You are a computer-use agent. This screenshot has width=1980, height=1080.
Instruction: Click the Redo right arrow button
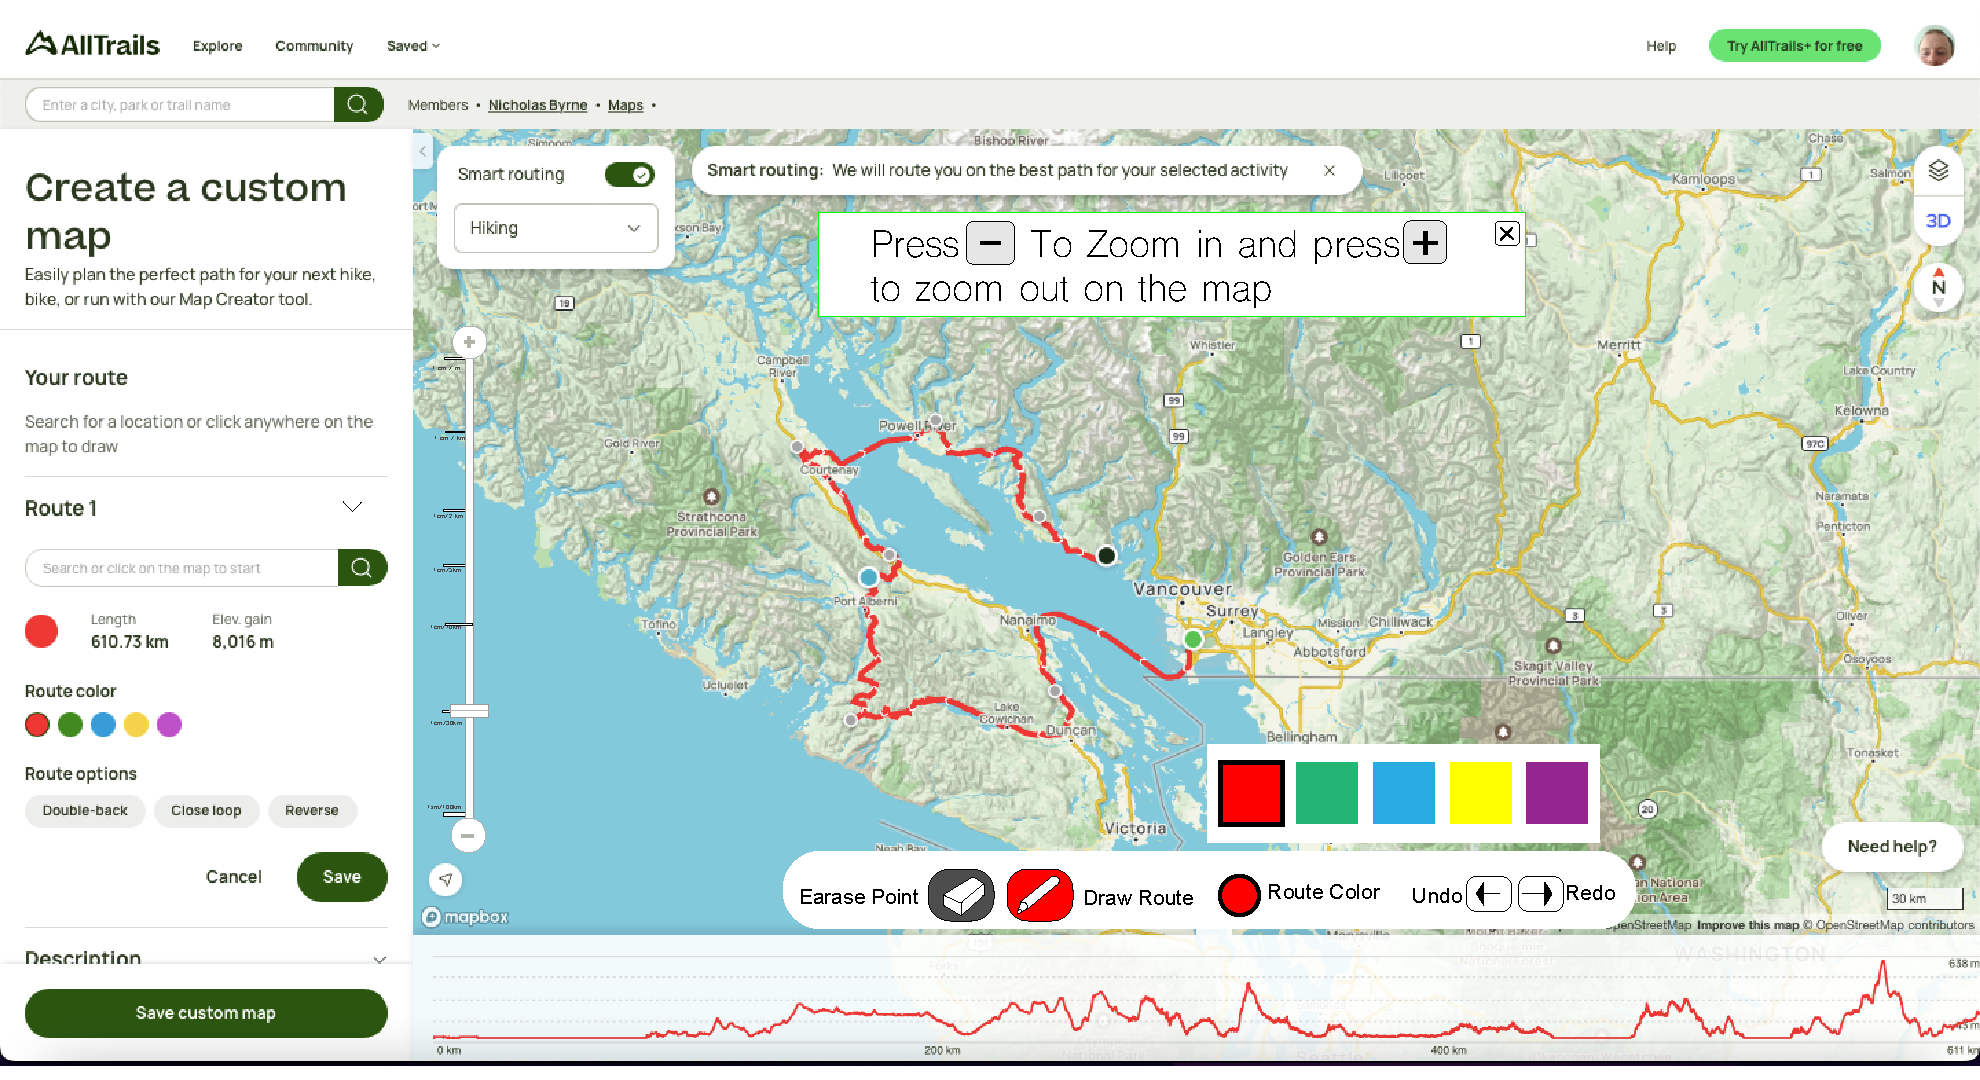coord(1540,893)
